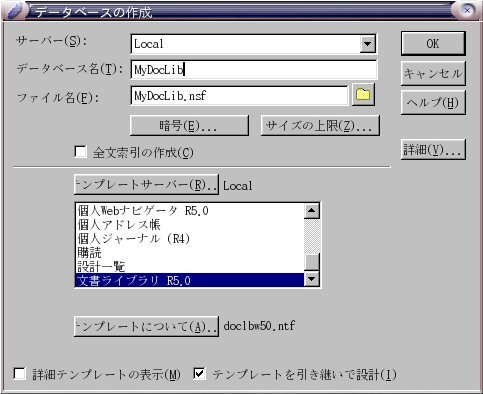Screen dimensions: 483x394
Task: Open 詳細(V)... options button
Action: pos(433,150)
